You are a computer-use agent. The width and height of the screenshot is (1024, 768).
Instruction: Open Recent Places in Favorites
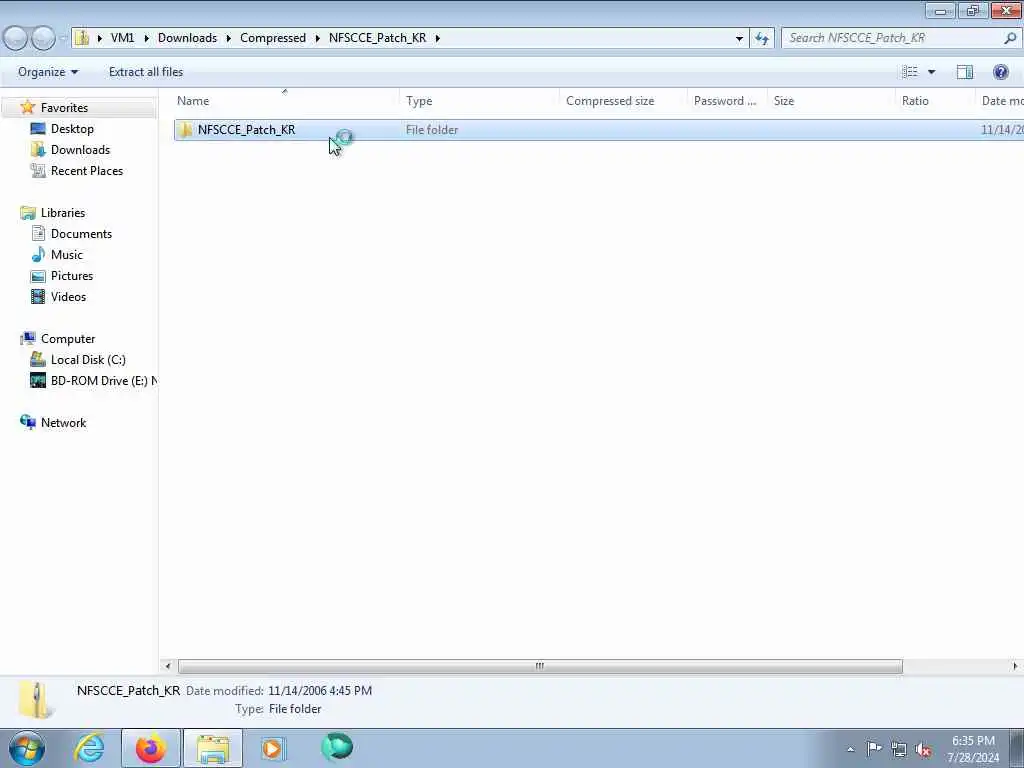click(87, 170)
